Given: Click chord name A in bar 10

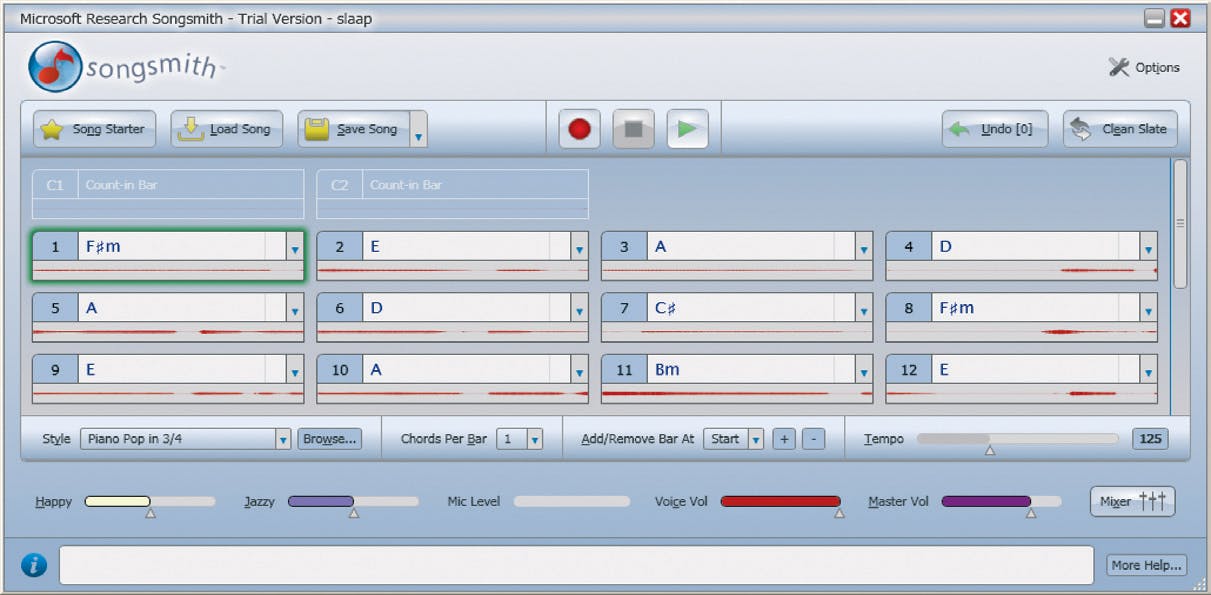Looking at the screenshot, I should (376, 370).
